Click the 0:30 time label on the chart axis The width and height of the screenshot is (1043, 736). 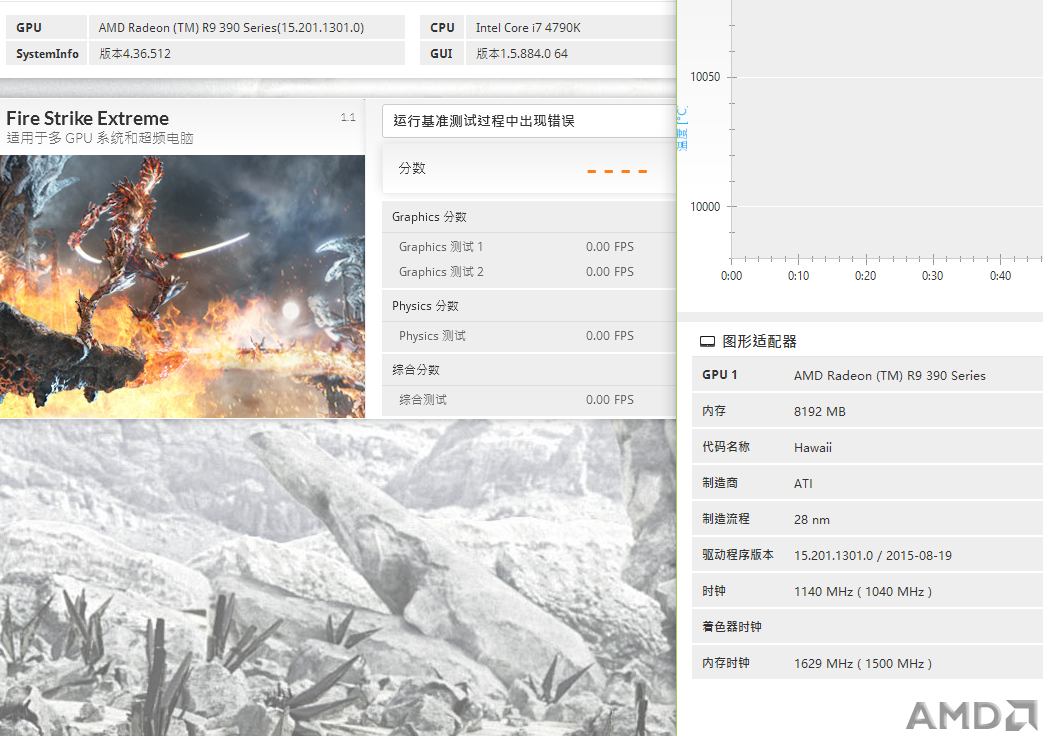933,276
